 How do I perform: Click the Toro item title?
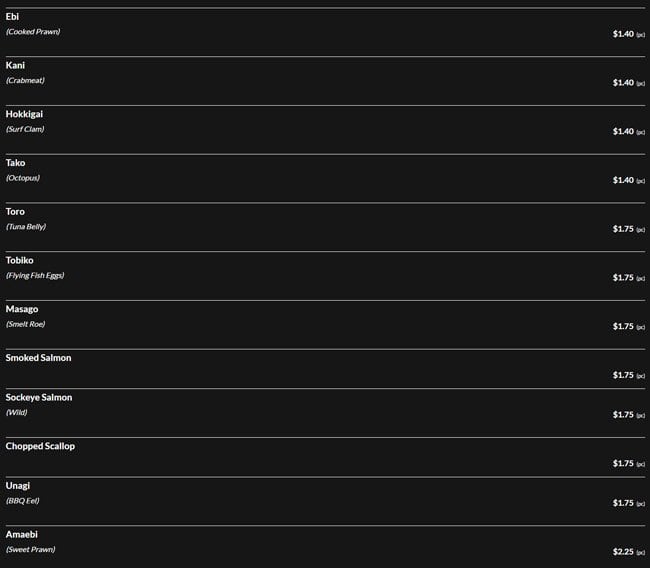(15, 212)
